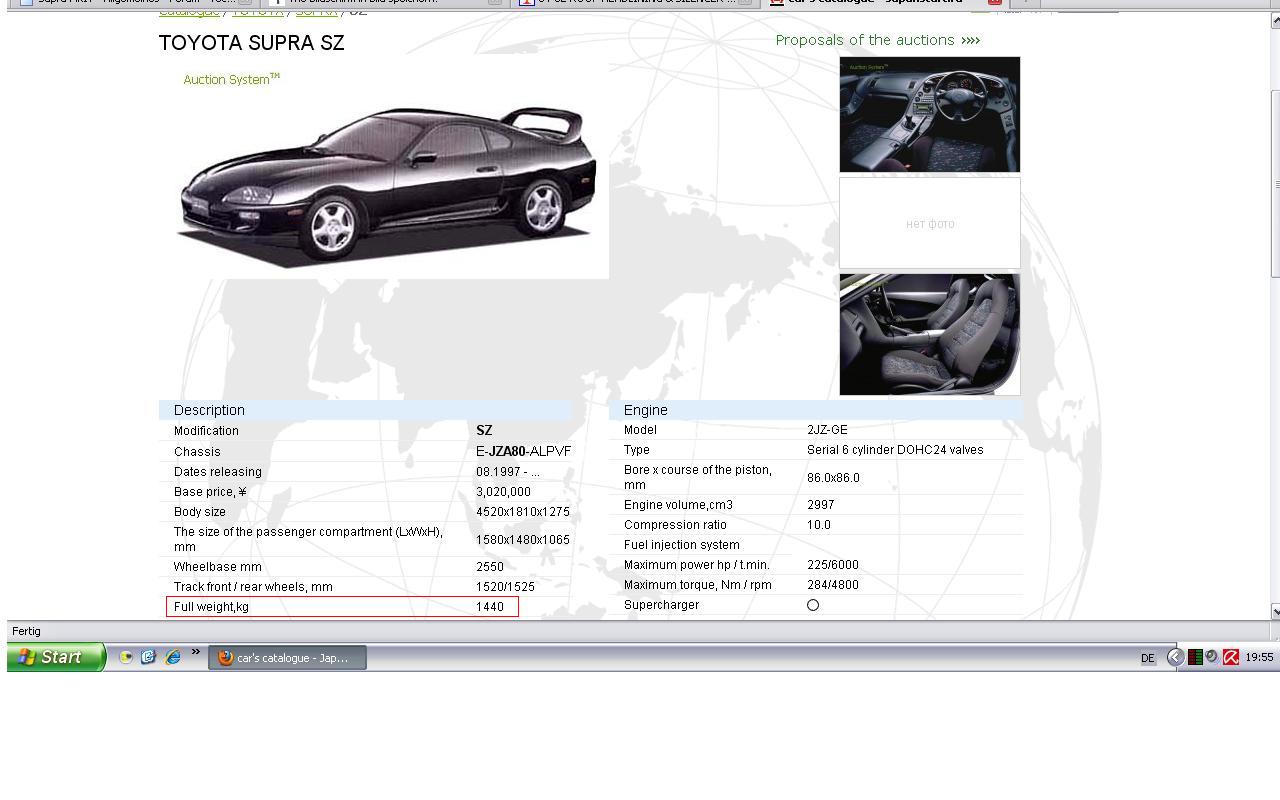Click maximum torque value 284/4800
This screenshot has width=1280, height=800.
click(833, 584)
